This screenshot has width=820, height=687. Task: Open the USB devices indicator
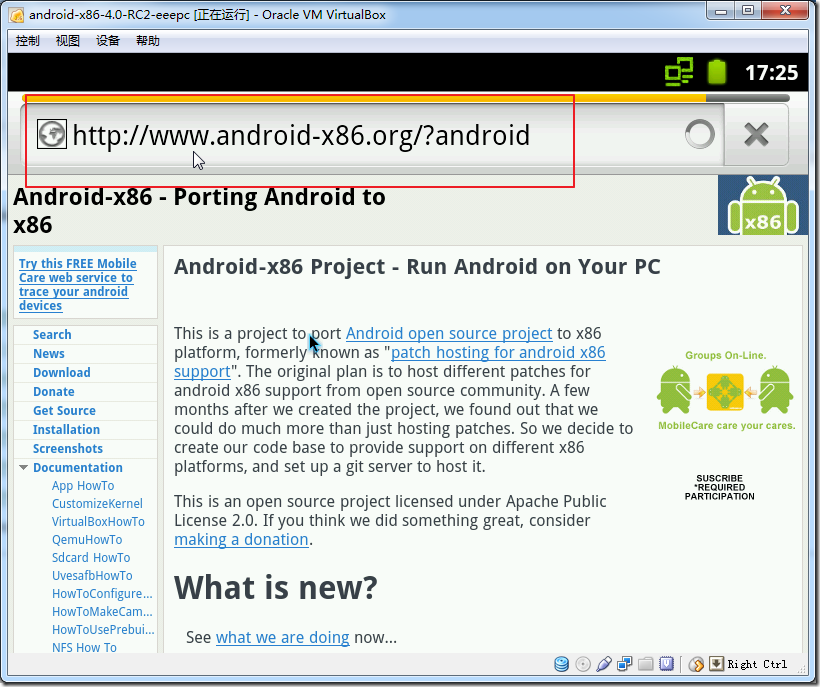(x=603, y=664)
